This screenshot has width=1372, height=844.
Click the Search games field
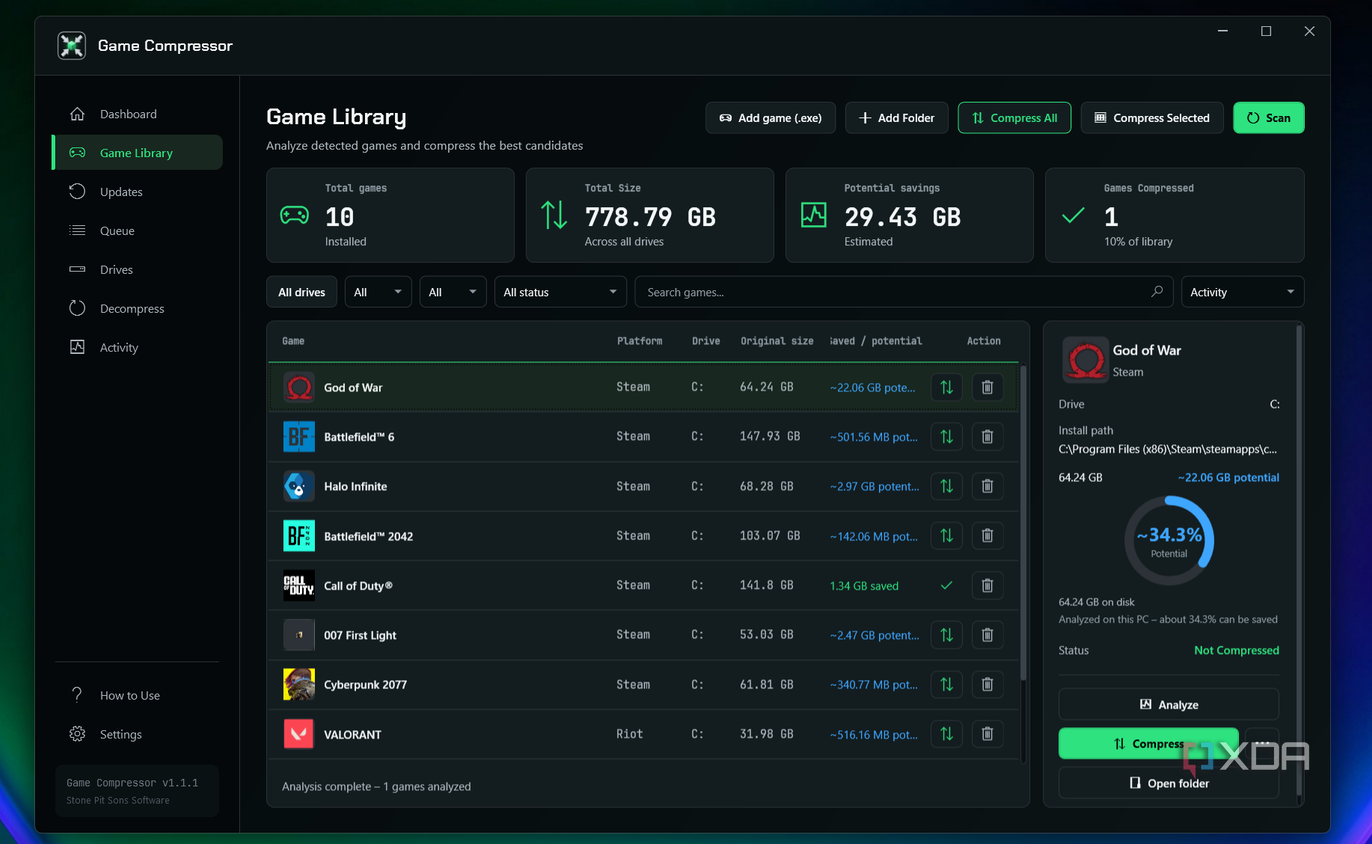(905, 292)
